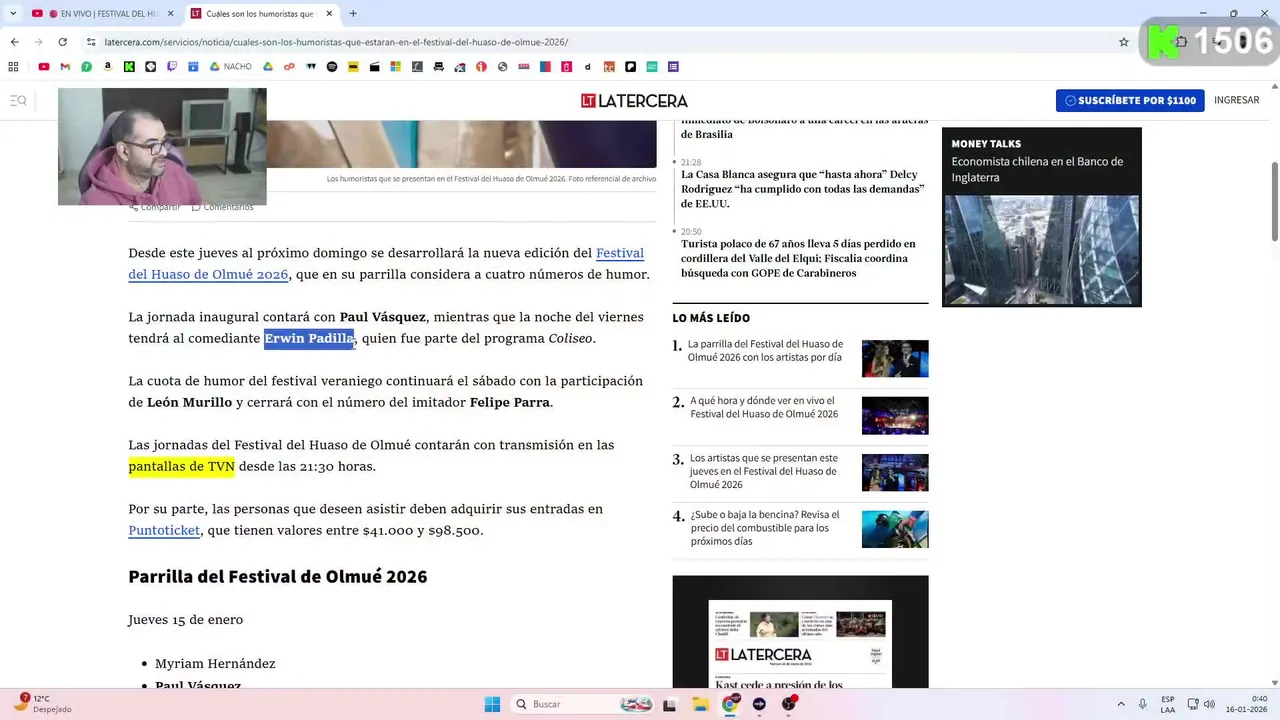This screenshot has height=720, width=1280.
Task: Click the Parrilla del Festival de Olmué 2026 heading
Action: click(277, 576)
